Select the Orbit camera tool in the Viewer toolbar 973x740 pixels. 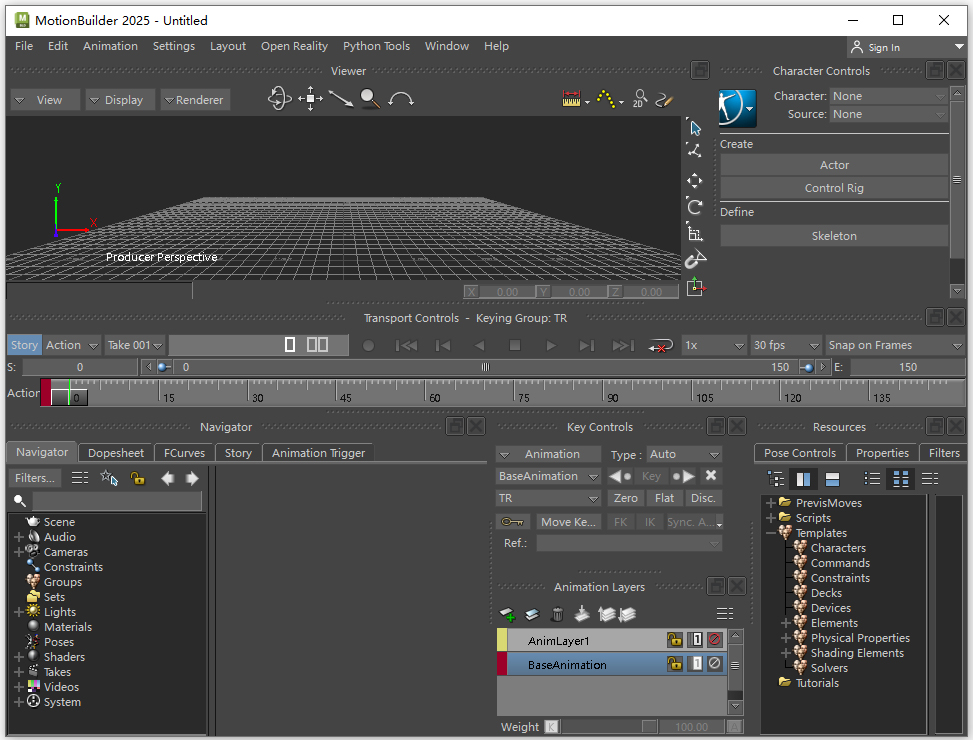[x=280, y=99]
